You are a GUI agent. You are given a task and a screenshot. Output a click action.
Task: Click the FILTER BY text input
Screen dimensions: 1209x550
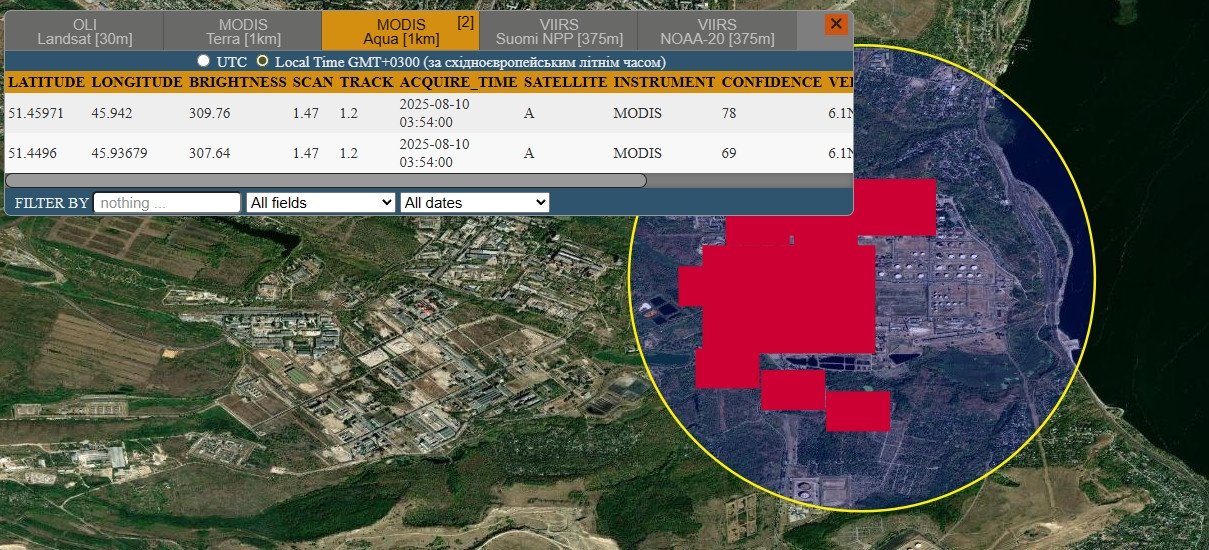click(167, 203)
